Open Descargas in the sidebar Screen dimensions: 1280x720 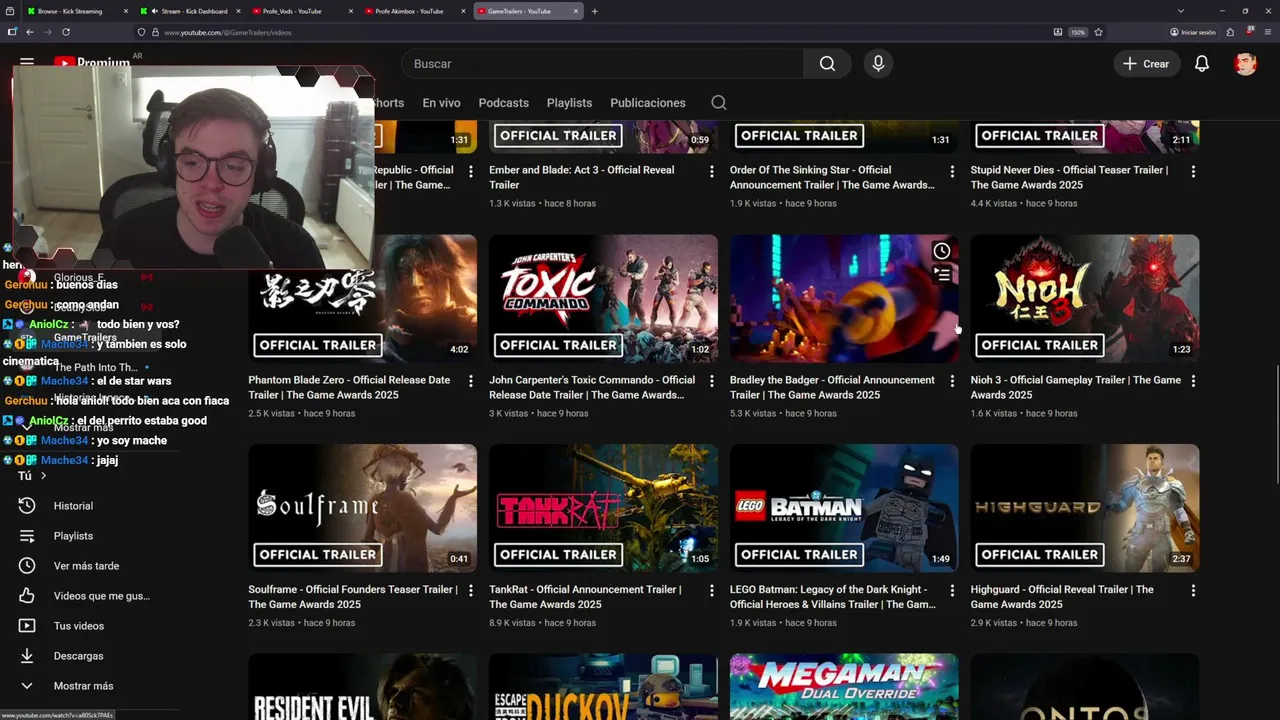coord(78,656)
